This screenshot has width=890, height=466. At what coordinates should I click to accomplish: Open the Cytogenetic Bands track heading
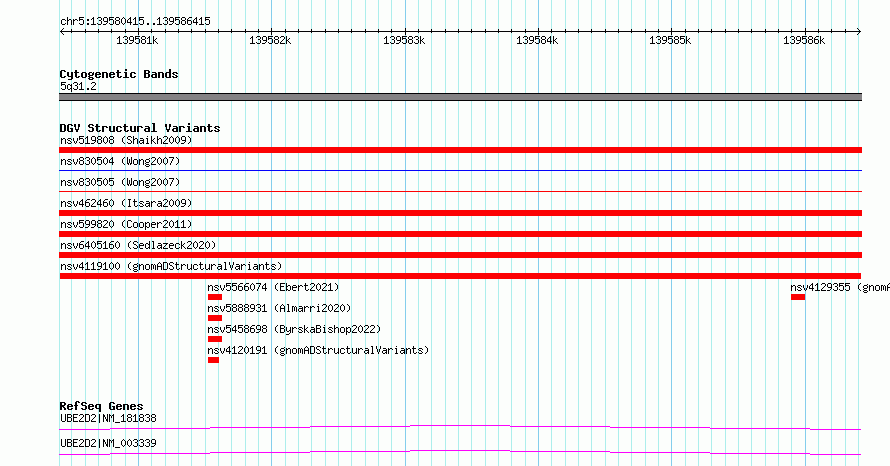click(x=119, y=74)
